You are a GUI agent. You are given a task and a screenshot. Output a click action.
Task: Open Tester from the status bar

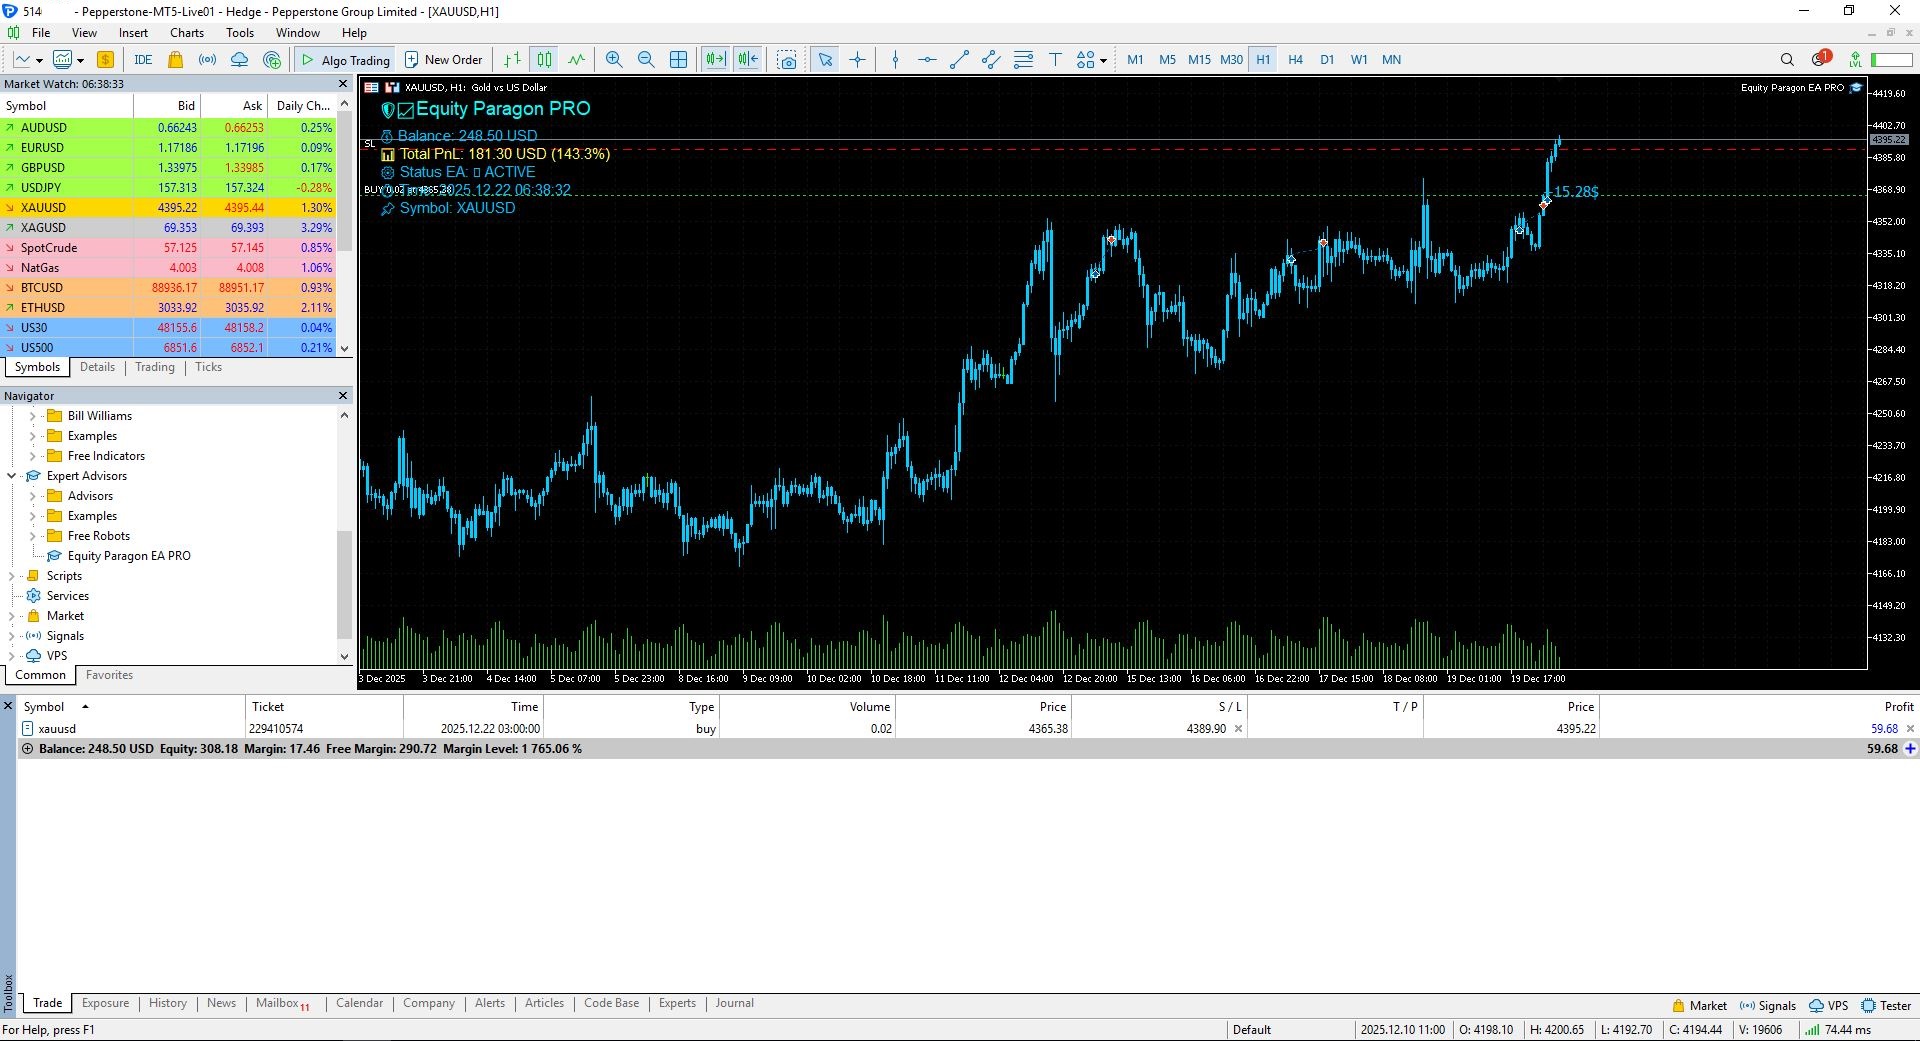coord(1886,1006)
